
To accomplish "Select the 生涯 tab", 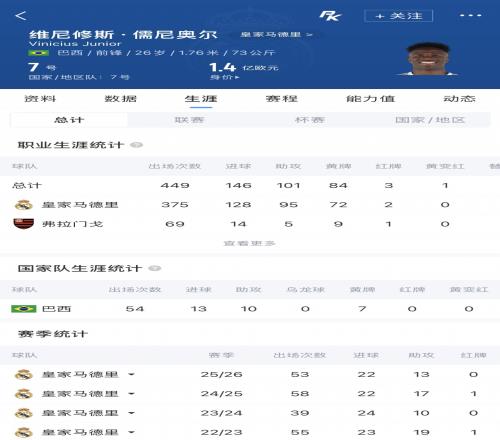I will point(201,99).
